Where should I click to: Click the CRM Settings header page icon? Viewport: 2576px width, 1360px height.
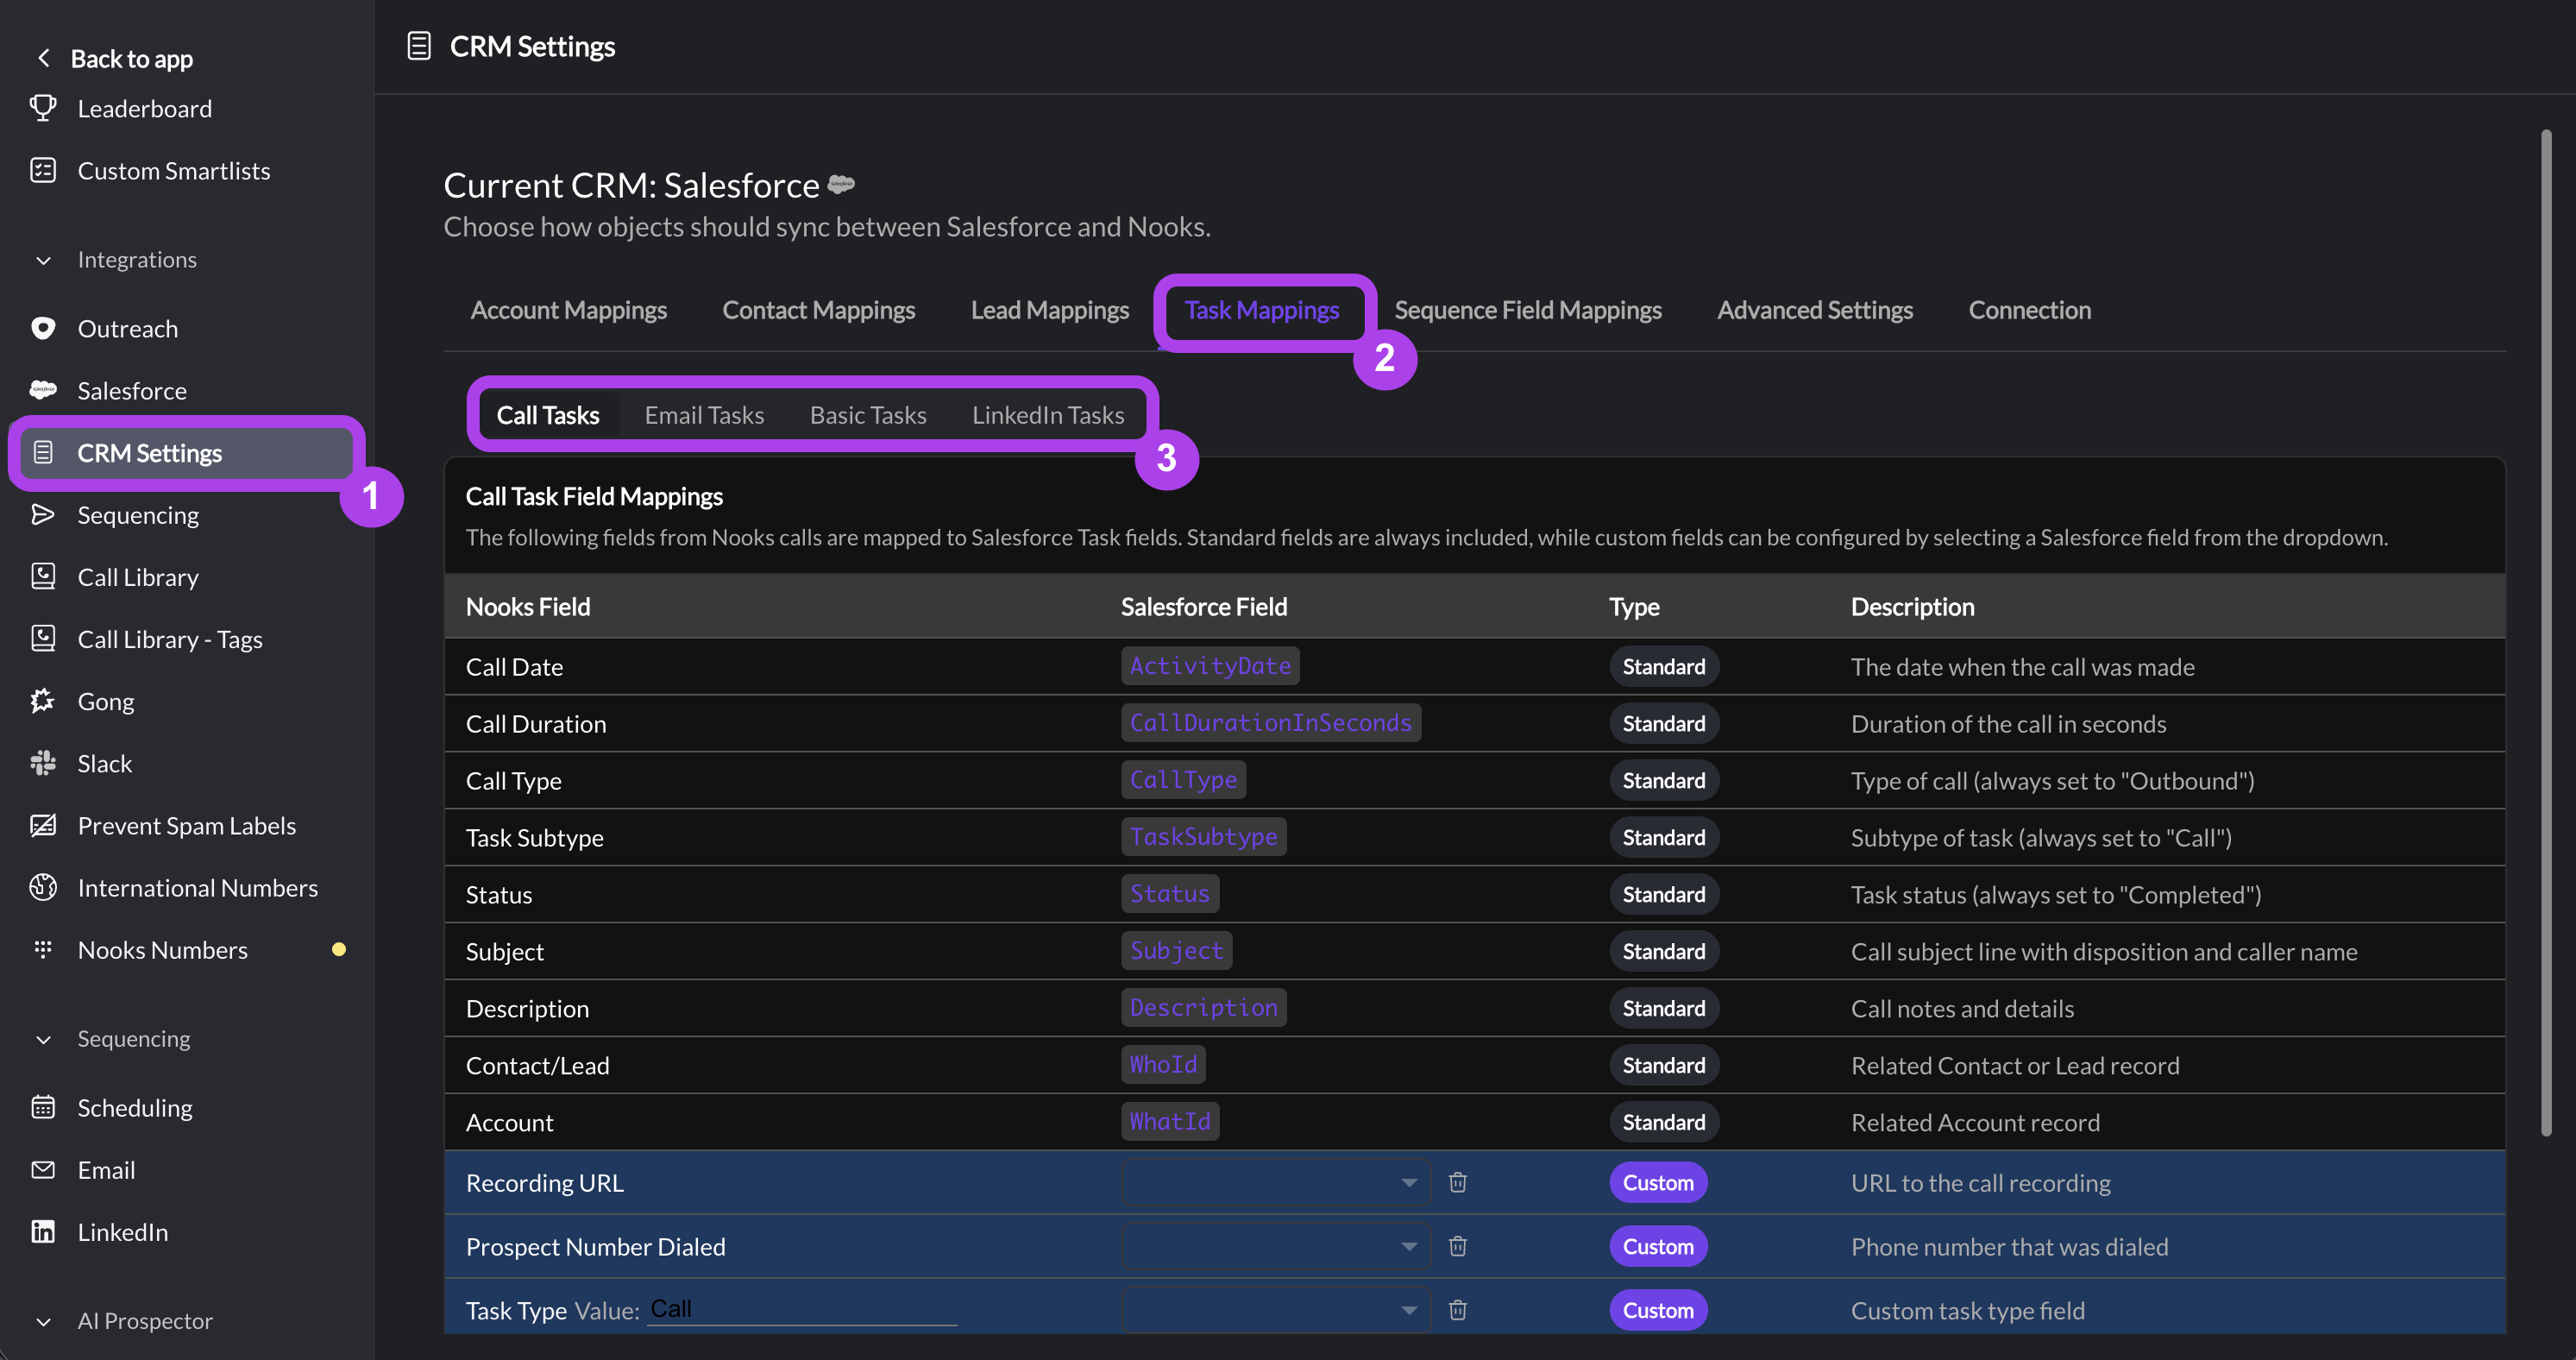(x=419, y=46)
